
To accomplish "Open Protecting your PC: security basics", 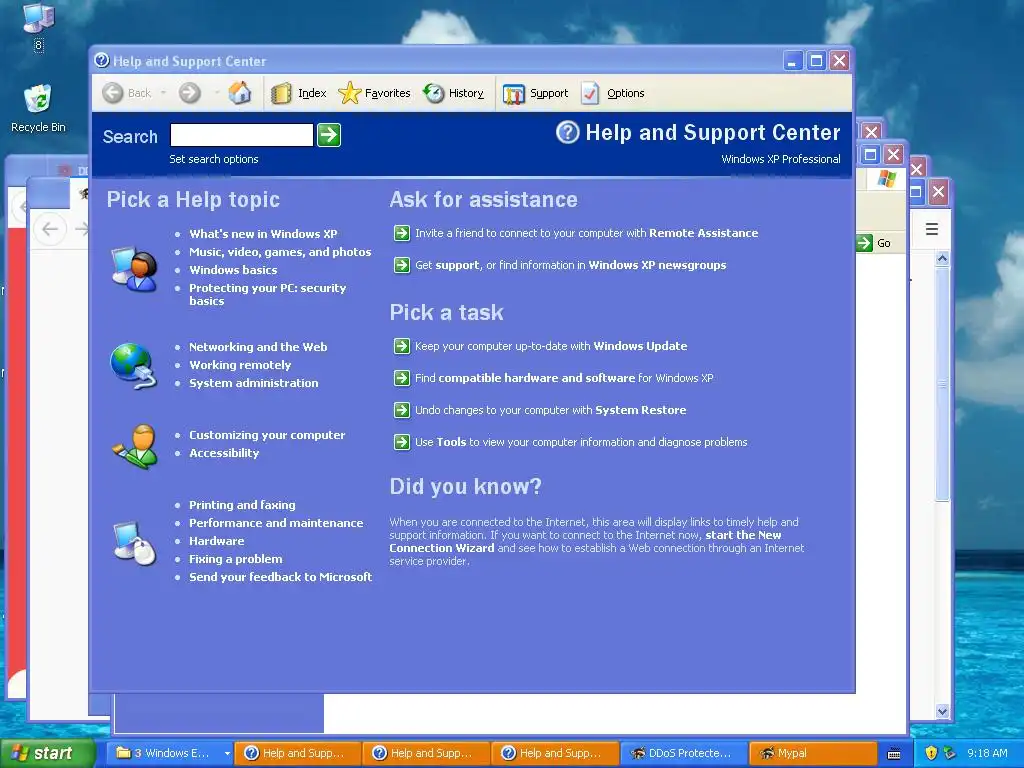I will pyautogui.click(x=267, y=295).
